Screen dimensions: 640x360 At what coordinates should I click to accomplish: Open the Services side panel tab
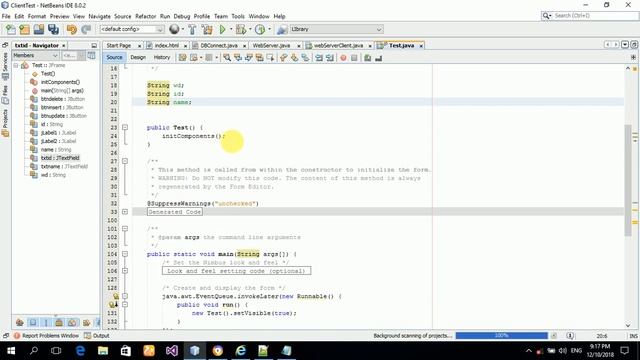[5, 66]
